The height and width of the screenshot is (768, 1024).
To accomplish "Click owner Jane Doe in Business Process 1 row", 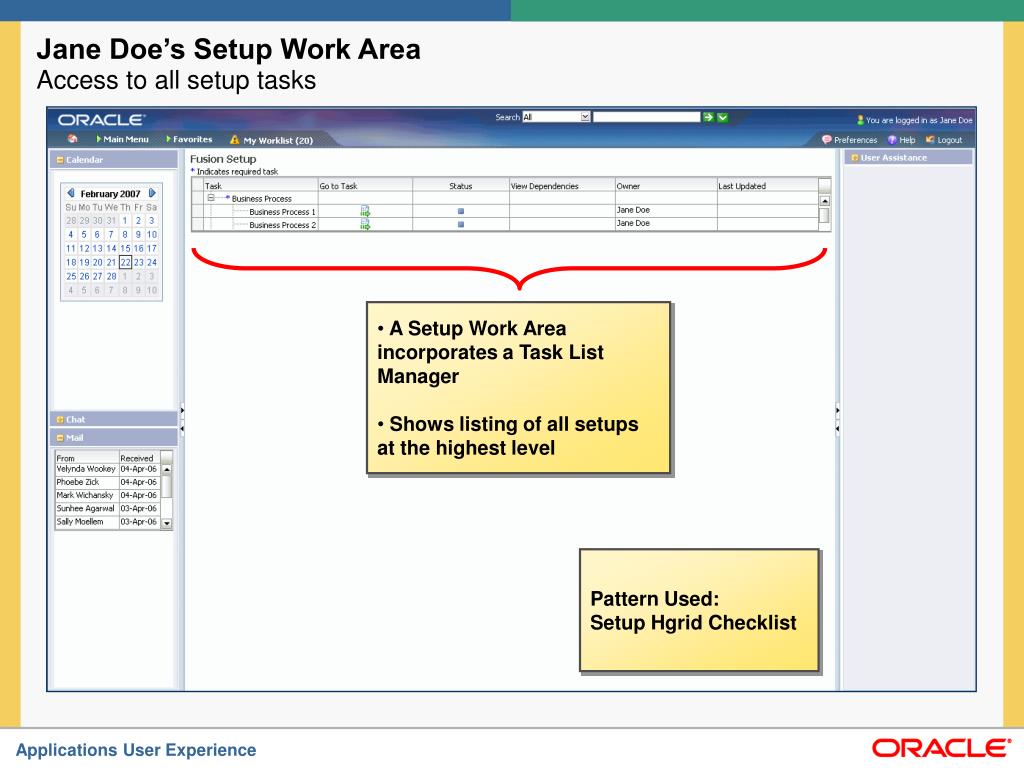I will coord(633,210).
